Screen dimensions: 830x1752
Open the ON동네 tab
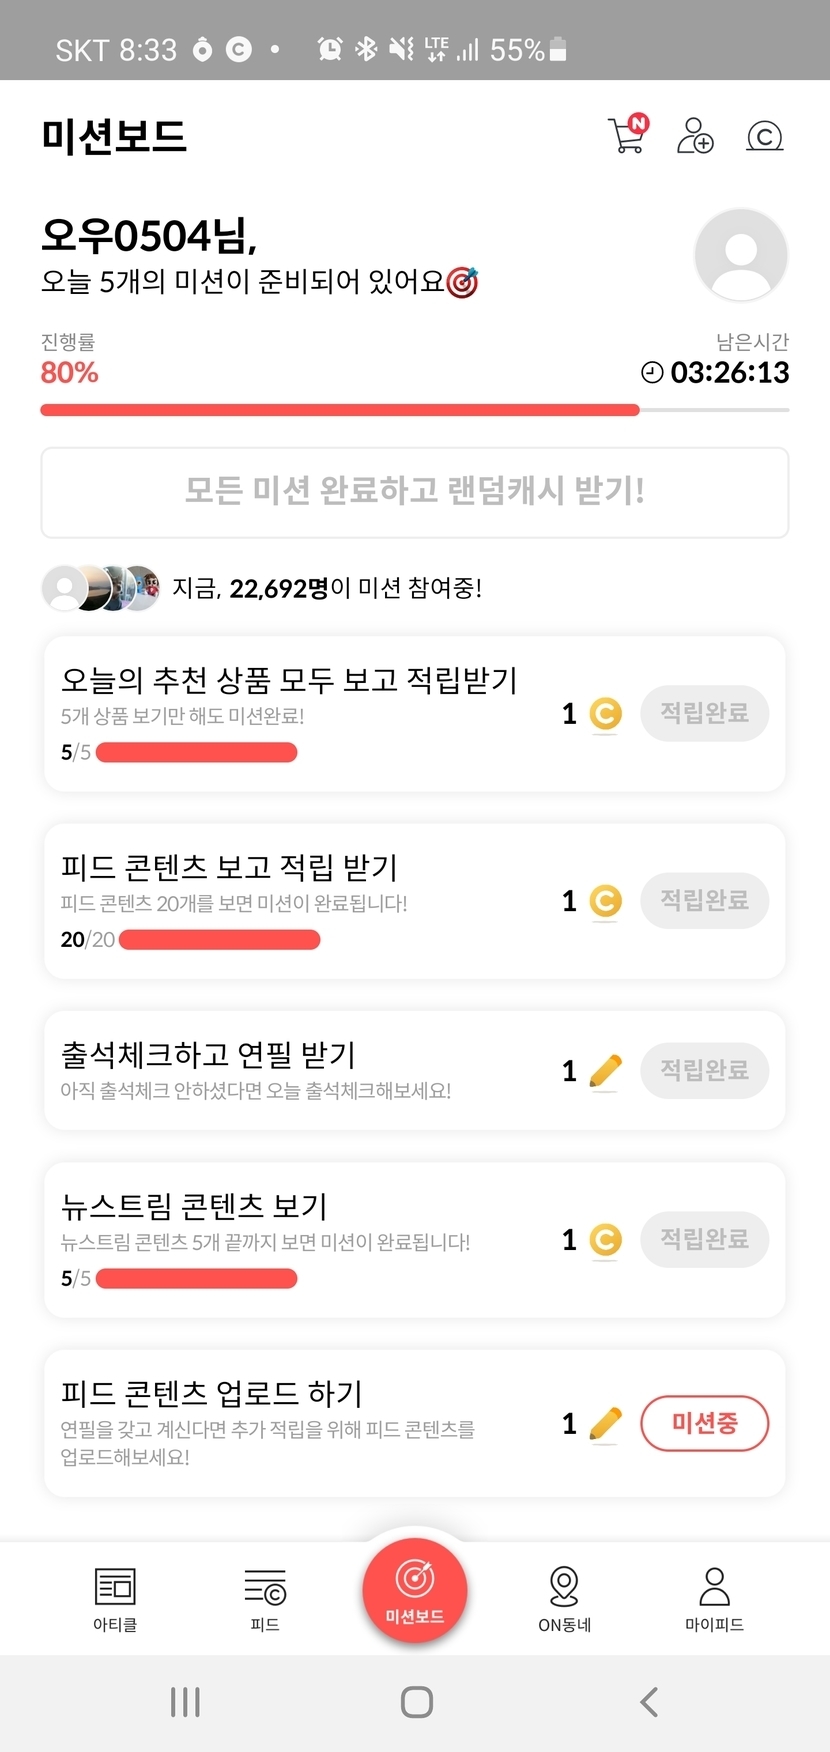point(564,1598)
